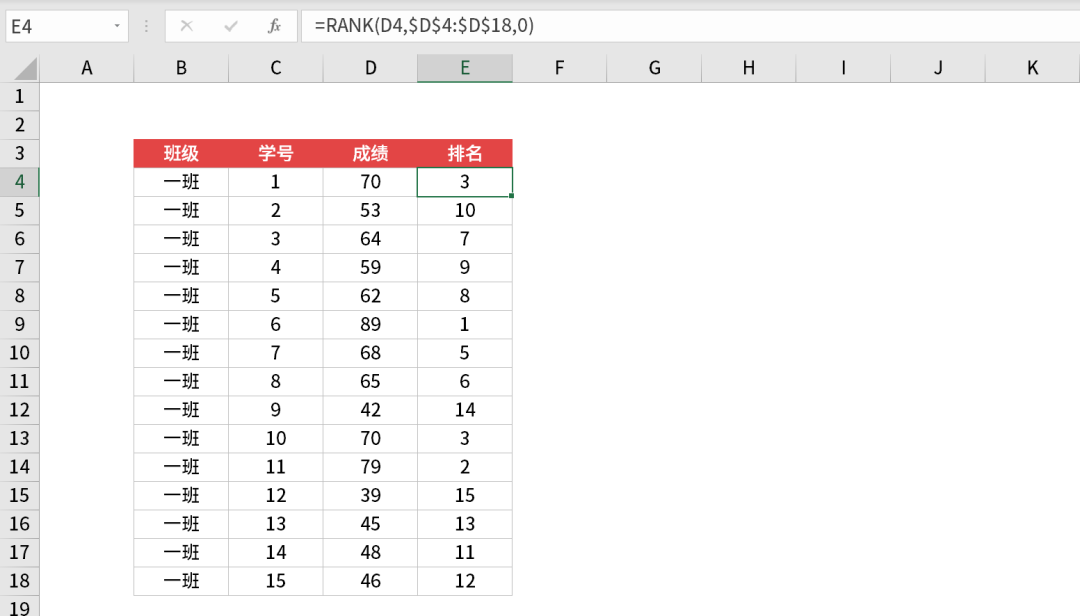Viewport: 1080px width, 616px height.
Task: Select score cell 39 in row 15
Action: [370, 495]
